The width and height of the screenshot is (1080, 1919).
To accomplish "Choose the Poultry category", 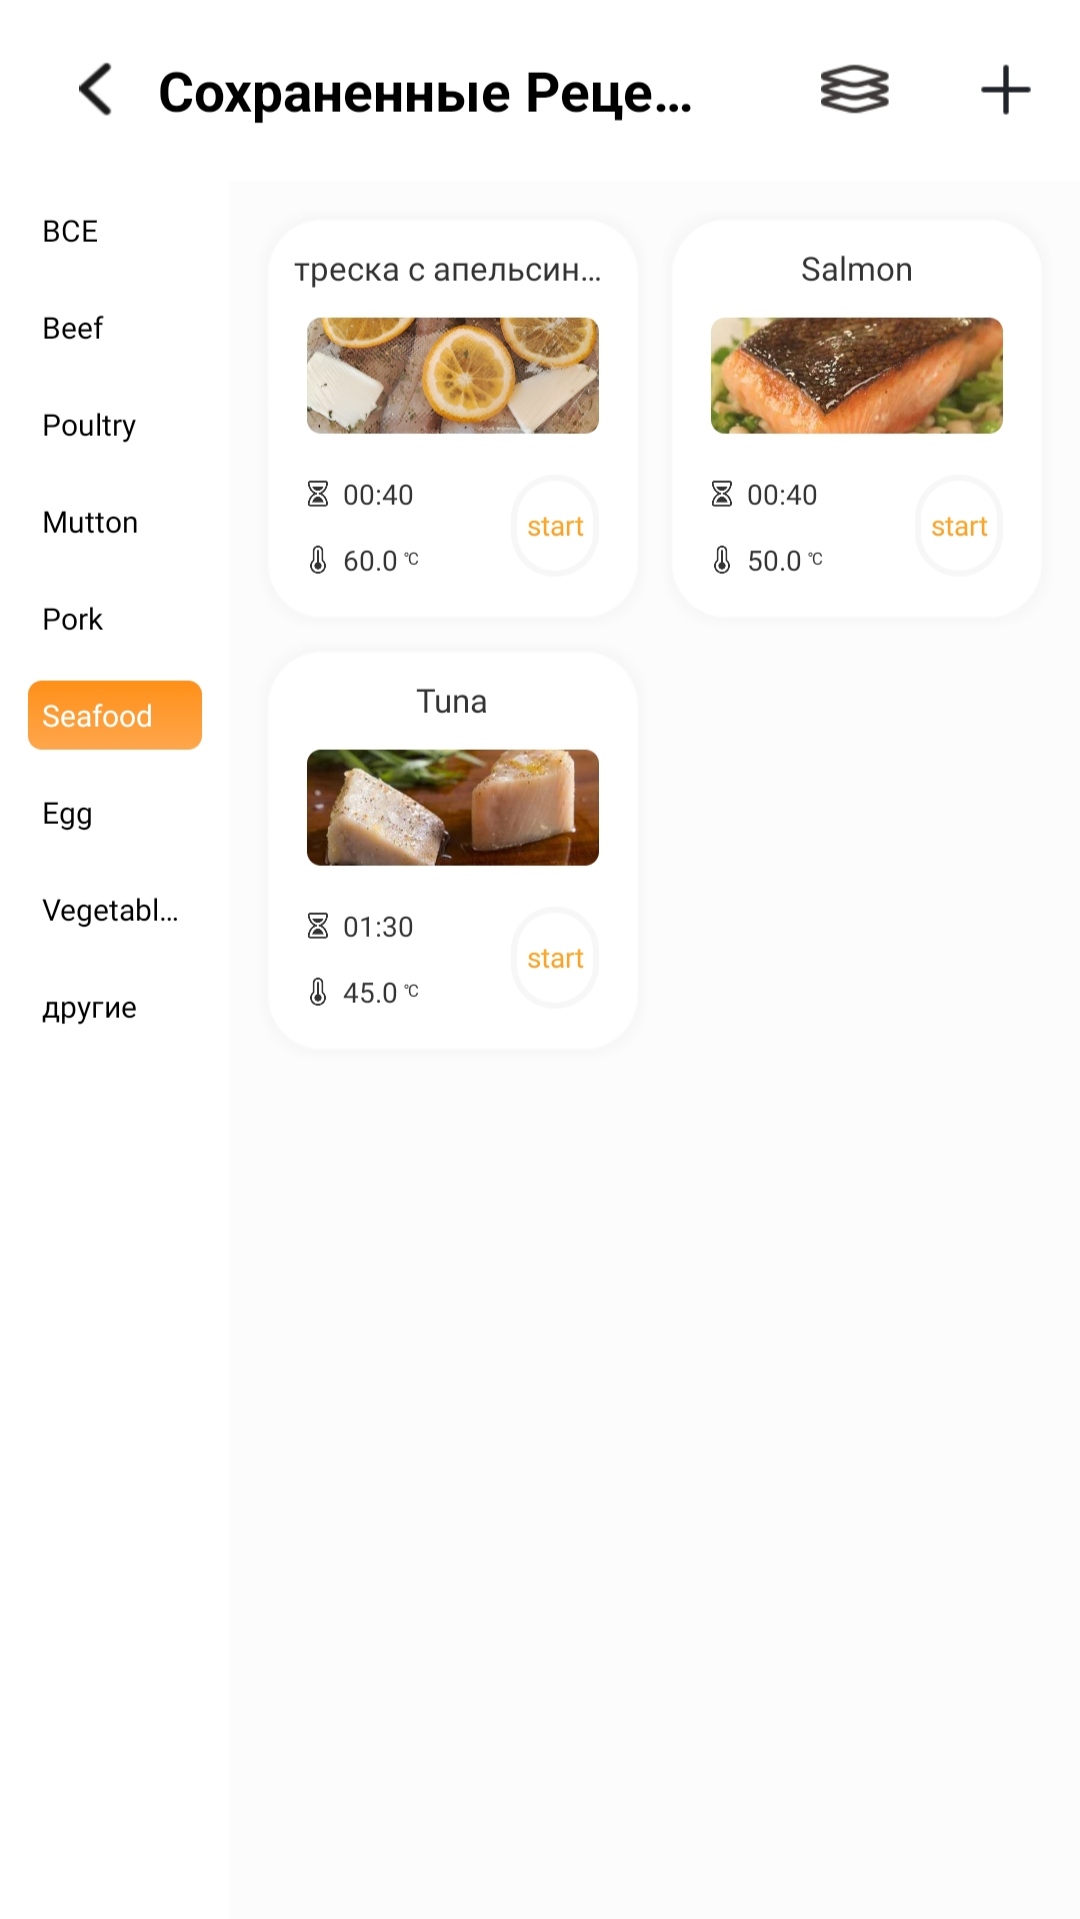I will [x=89, y=425].
